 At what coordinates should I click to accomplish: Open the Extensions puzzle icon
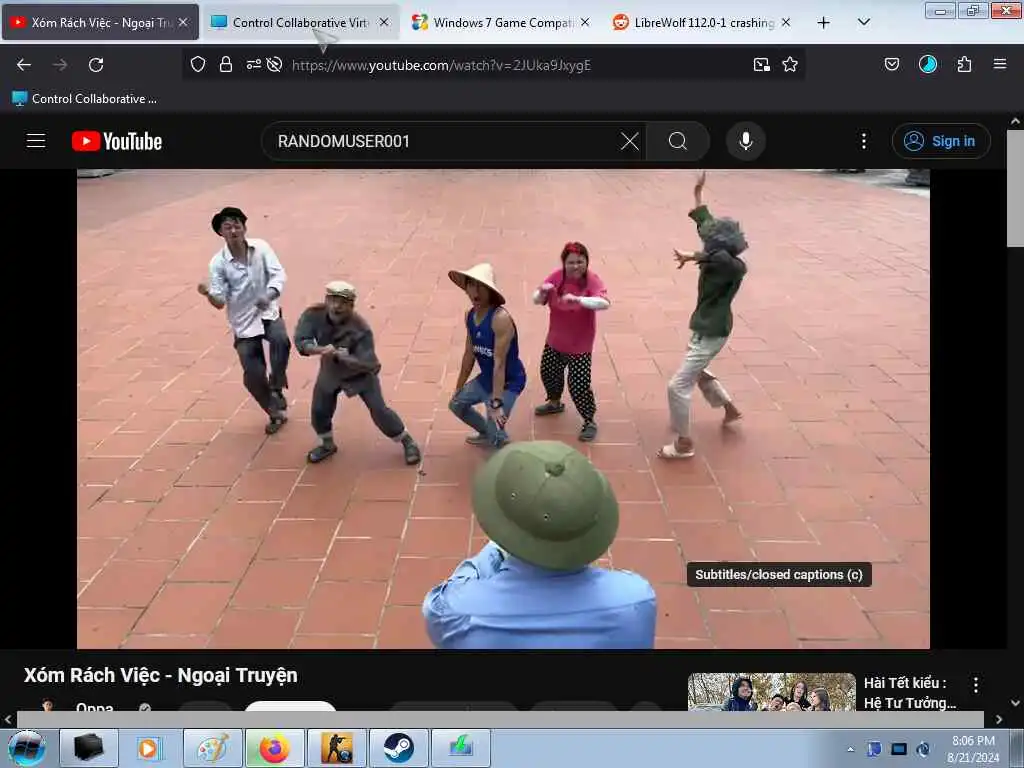(964, 64)
